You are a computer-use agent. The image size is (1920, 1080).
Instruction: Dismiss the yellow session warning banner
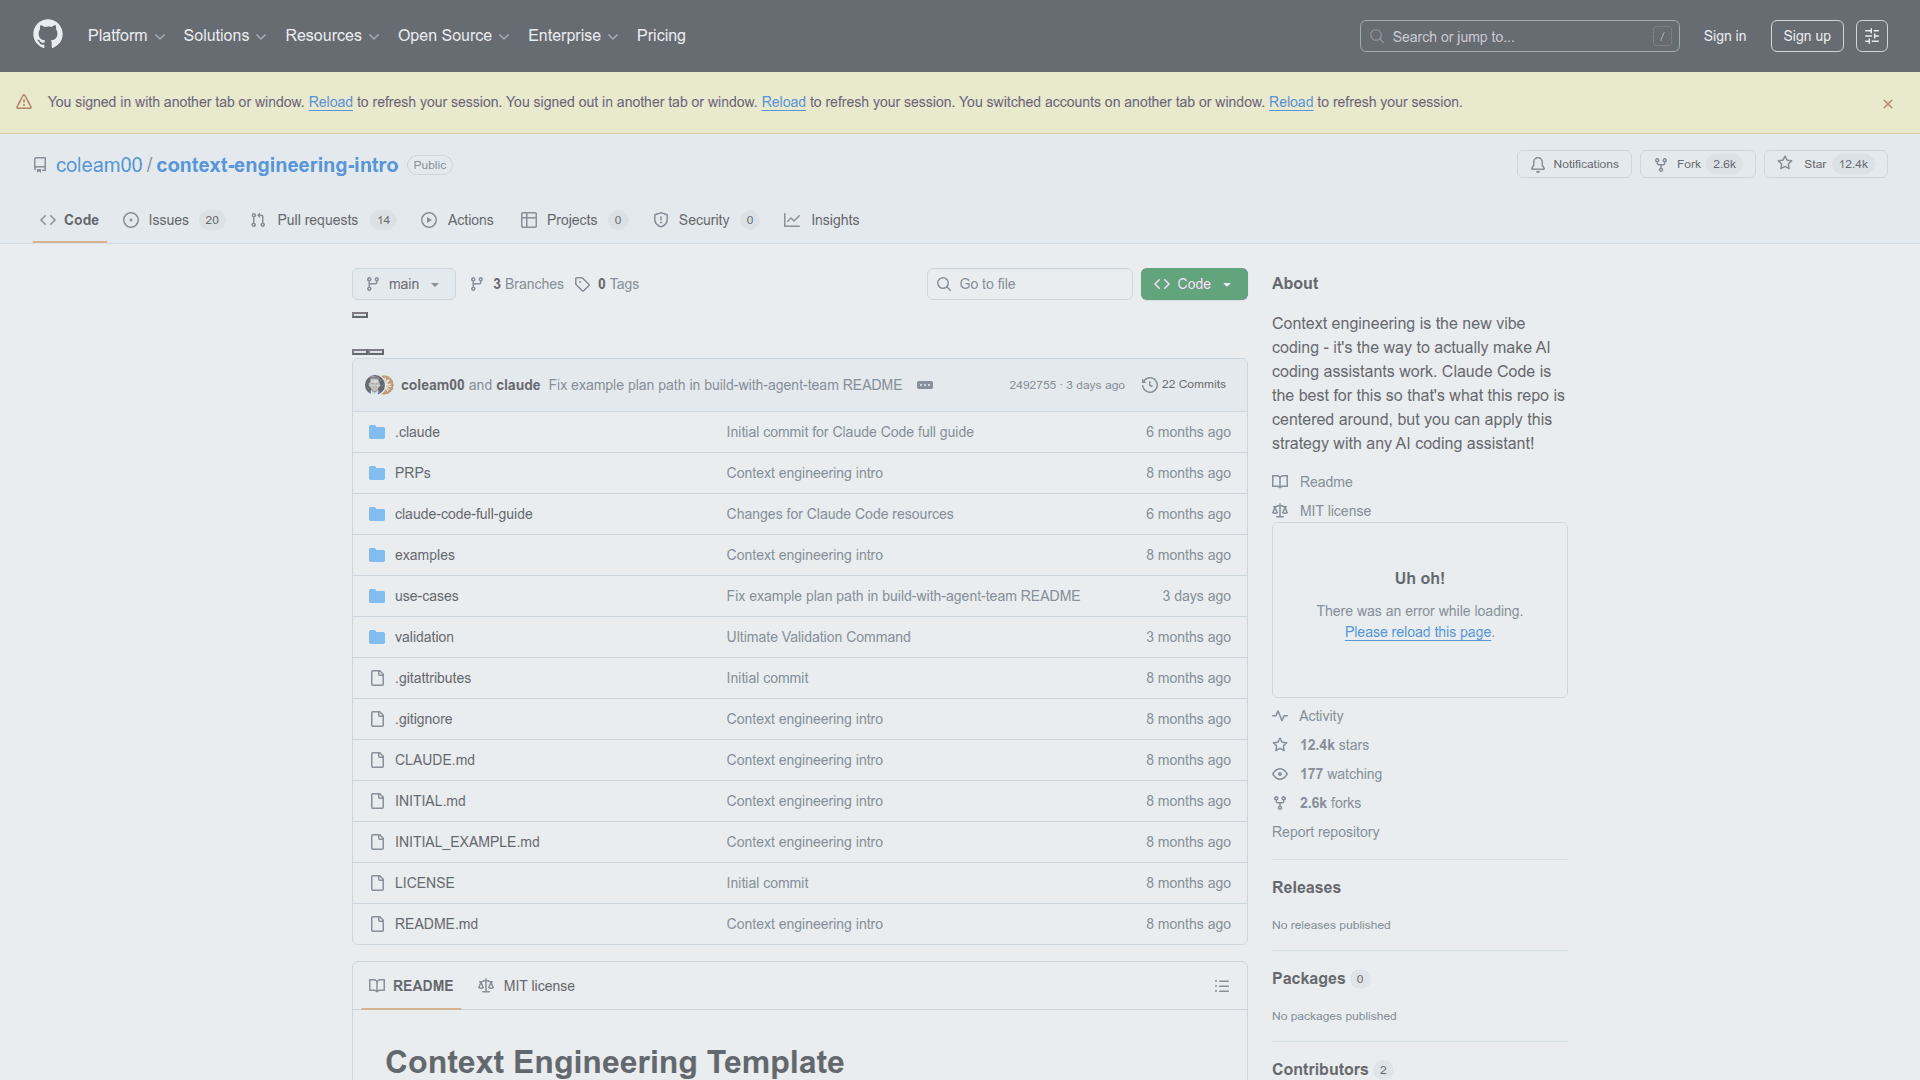click(x=1888, y=103)
